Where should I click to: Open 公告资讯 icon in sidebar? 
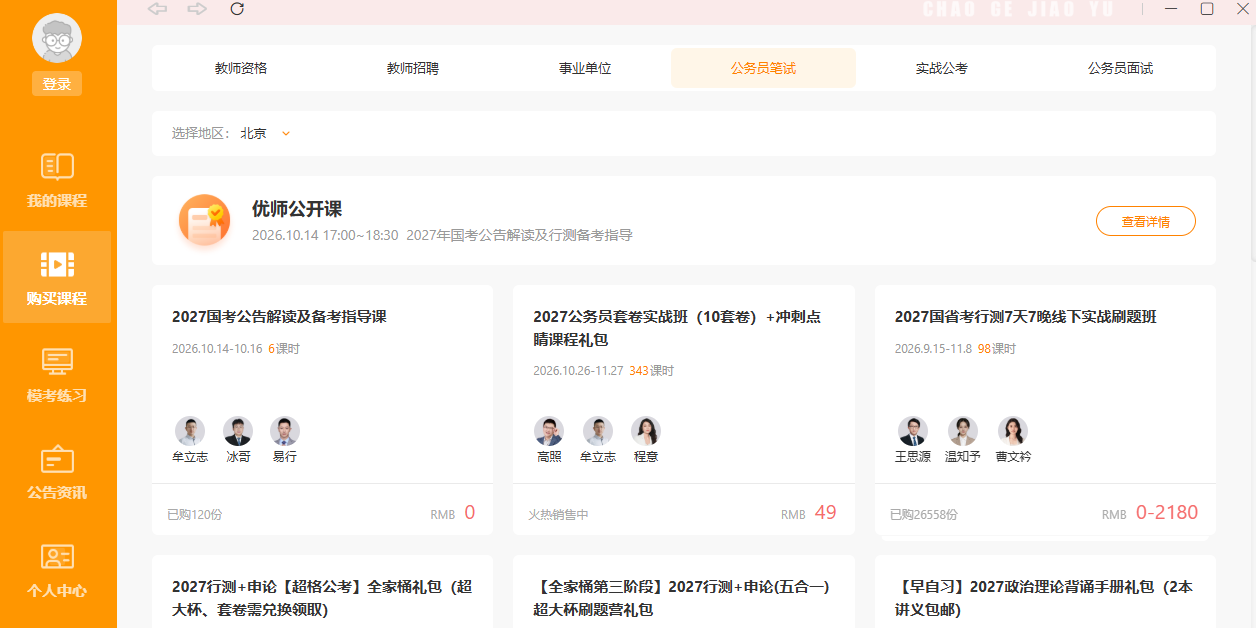click(x=57, y=459)
